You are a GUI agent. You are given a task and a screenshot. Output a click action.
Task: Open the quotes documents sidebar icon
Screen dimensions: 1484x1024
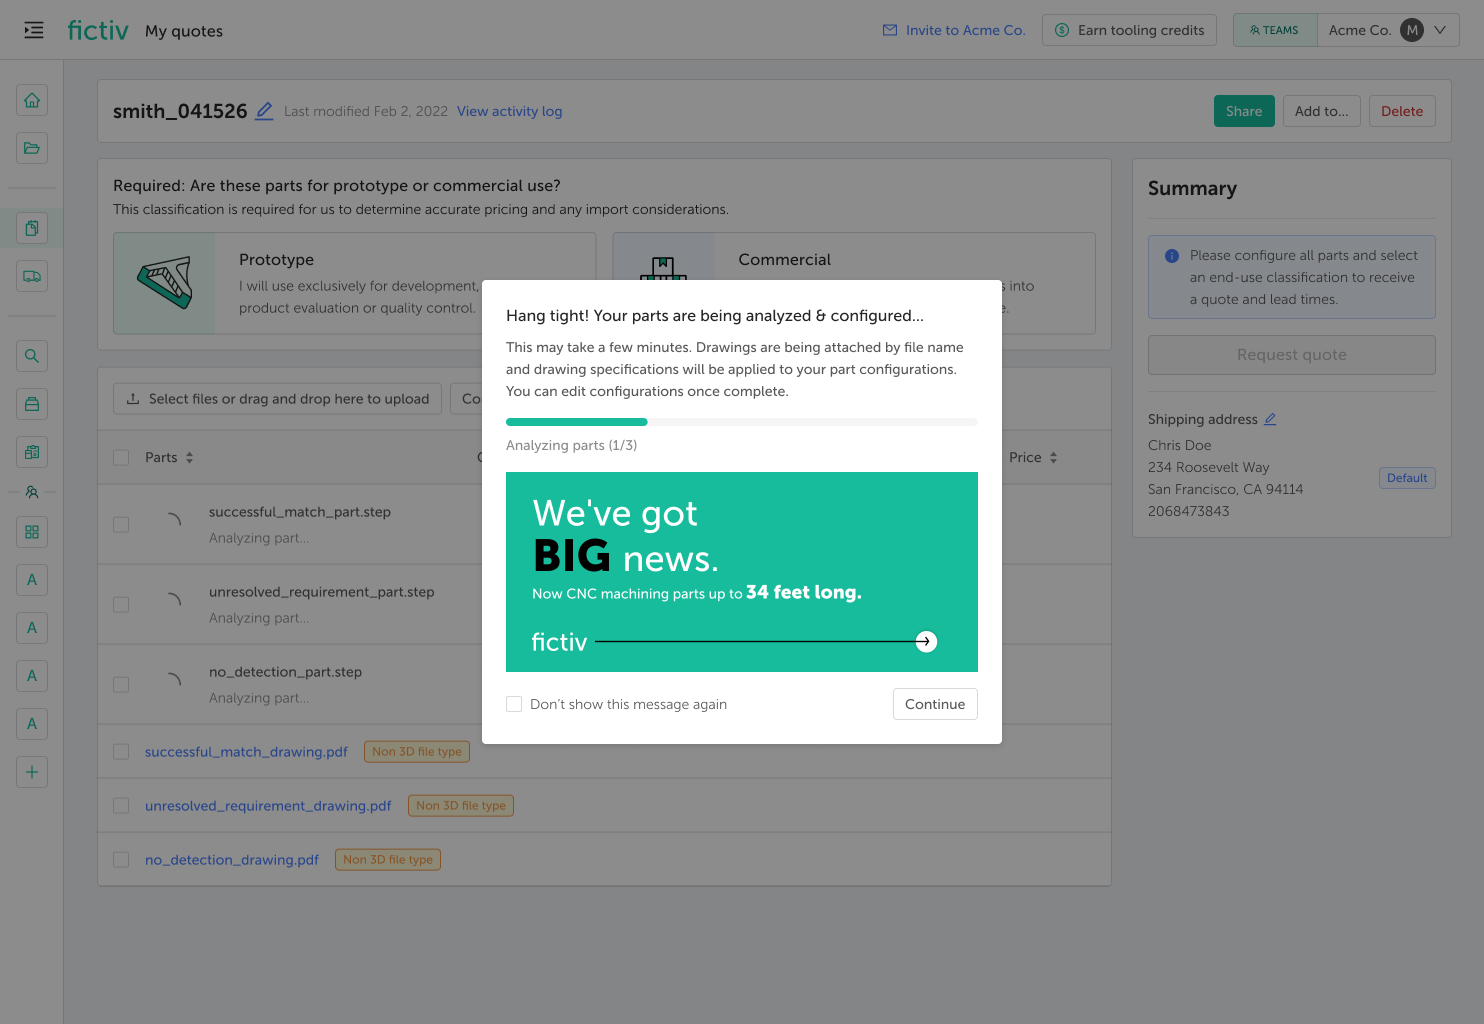coord(32,228)
